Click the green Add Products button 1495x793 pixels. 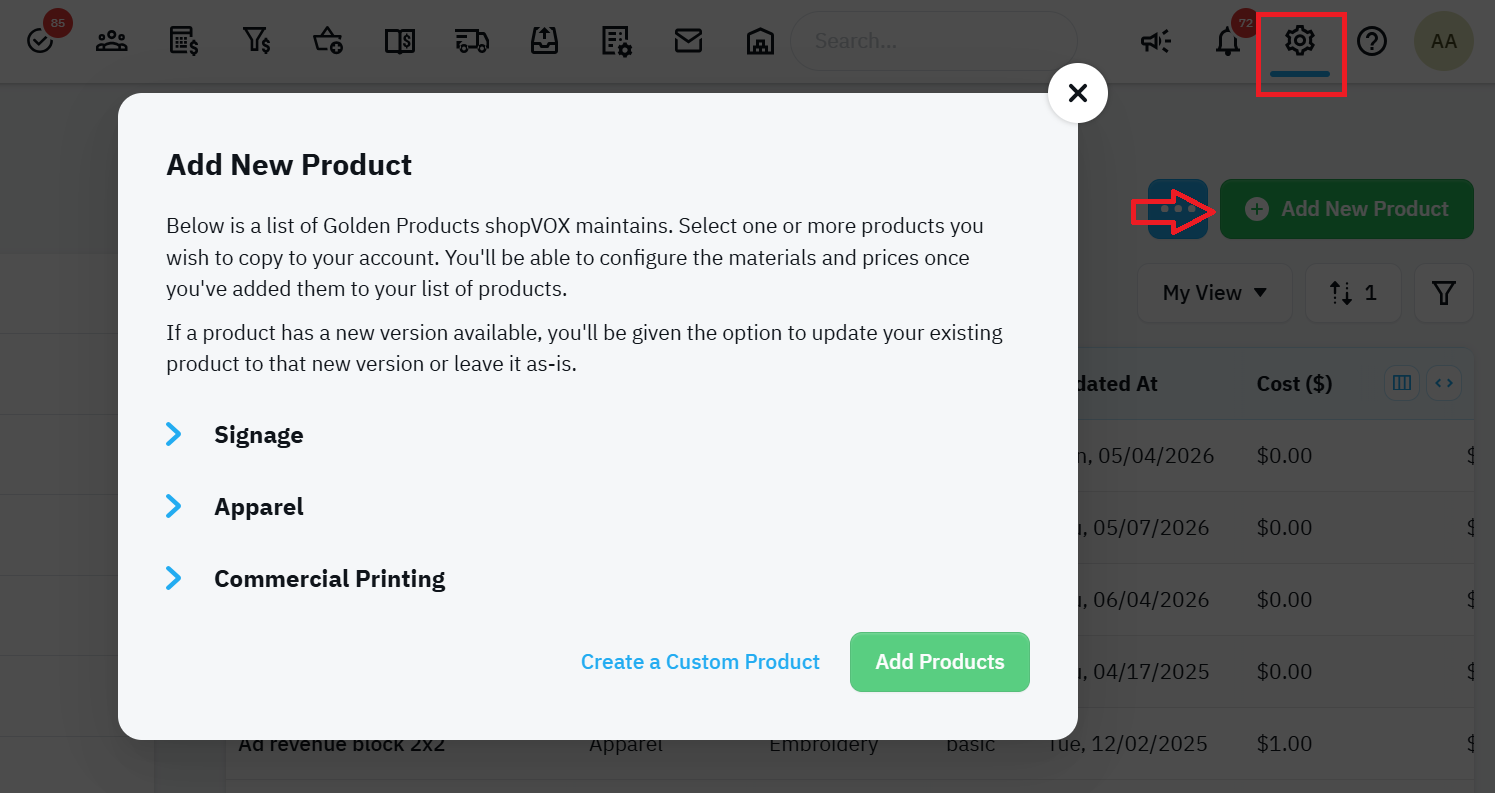pos(940,662)
